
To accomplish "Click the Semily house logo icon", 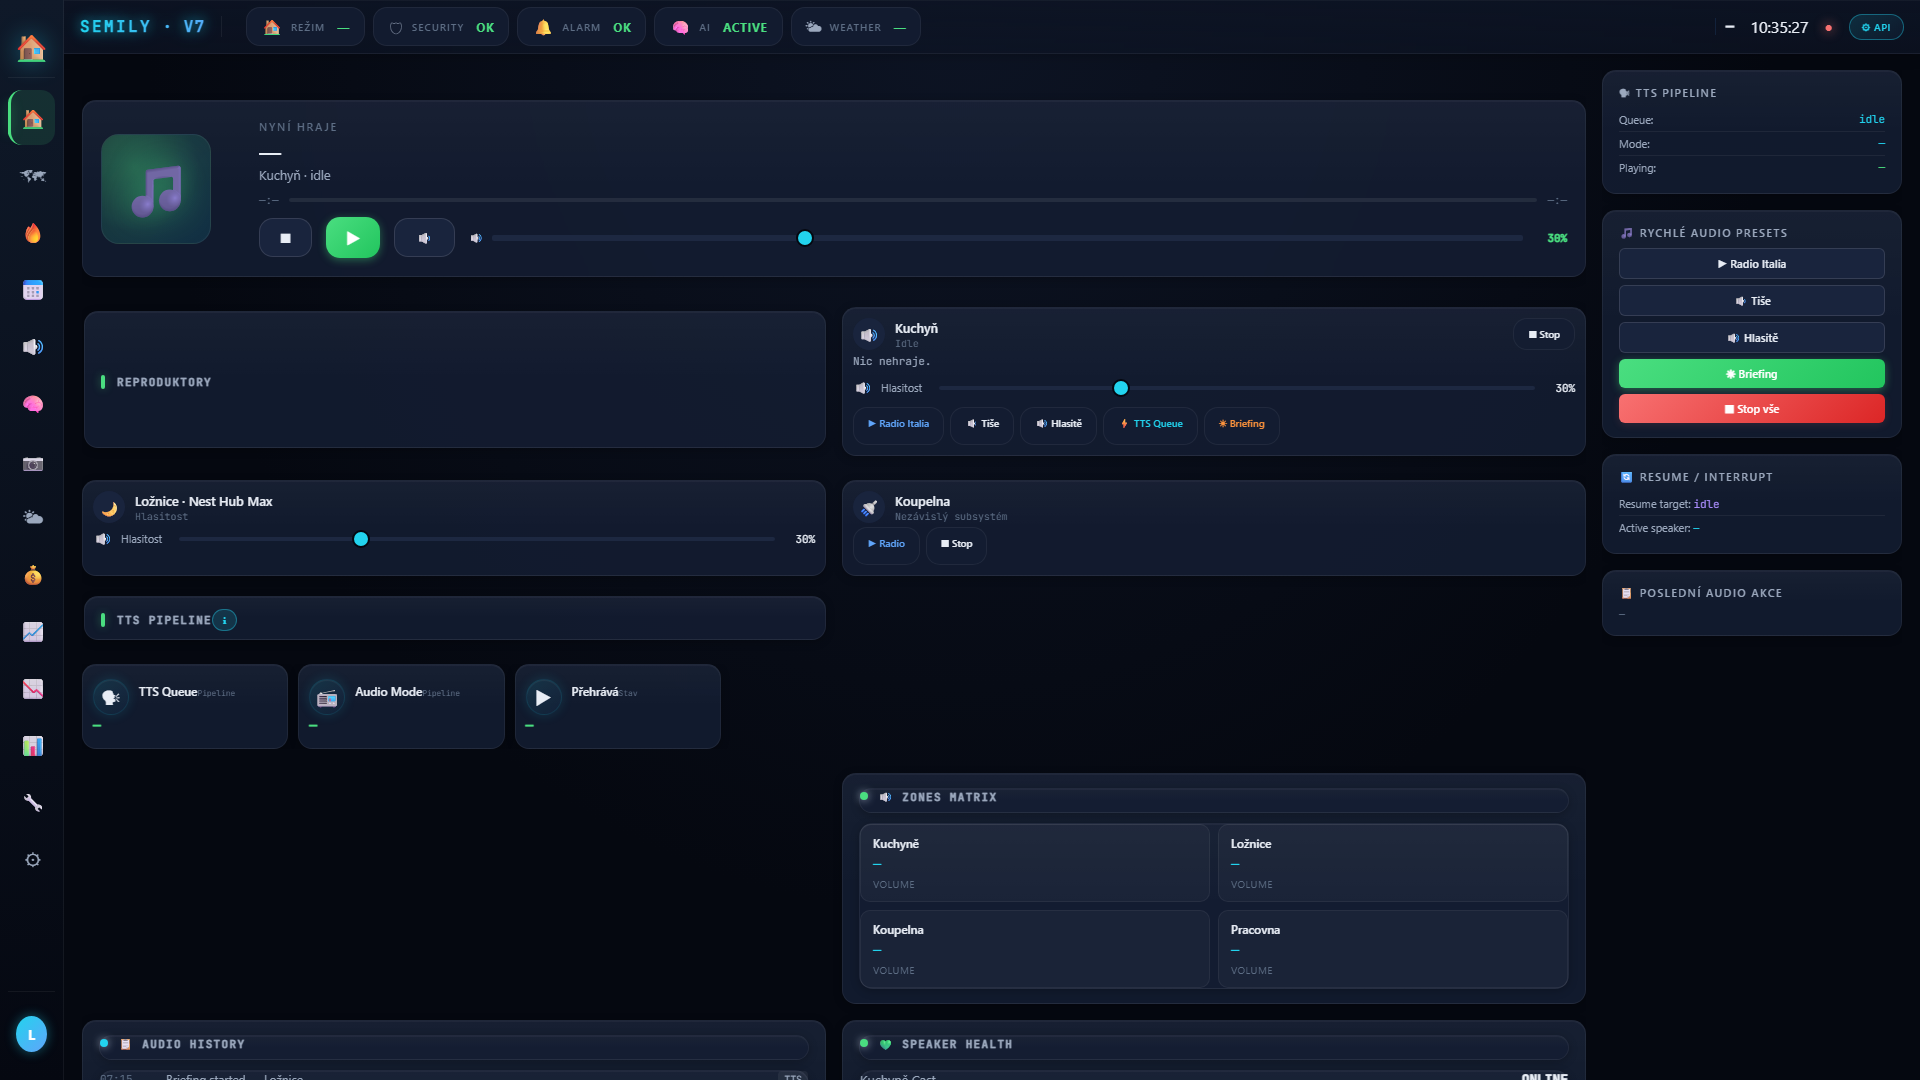I will 31,47.
